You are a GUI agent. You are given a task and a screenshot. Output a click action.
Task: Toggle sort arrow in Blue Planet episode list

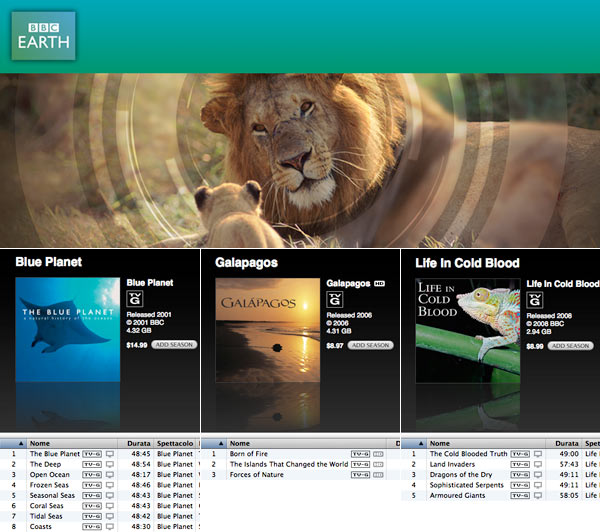click(20, 443)
